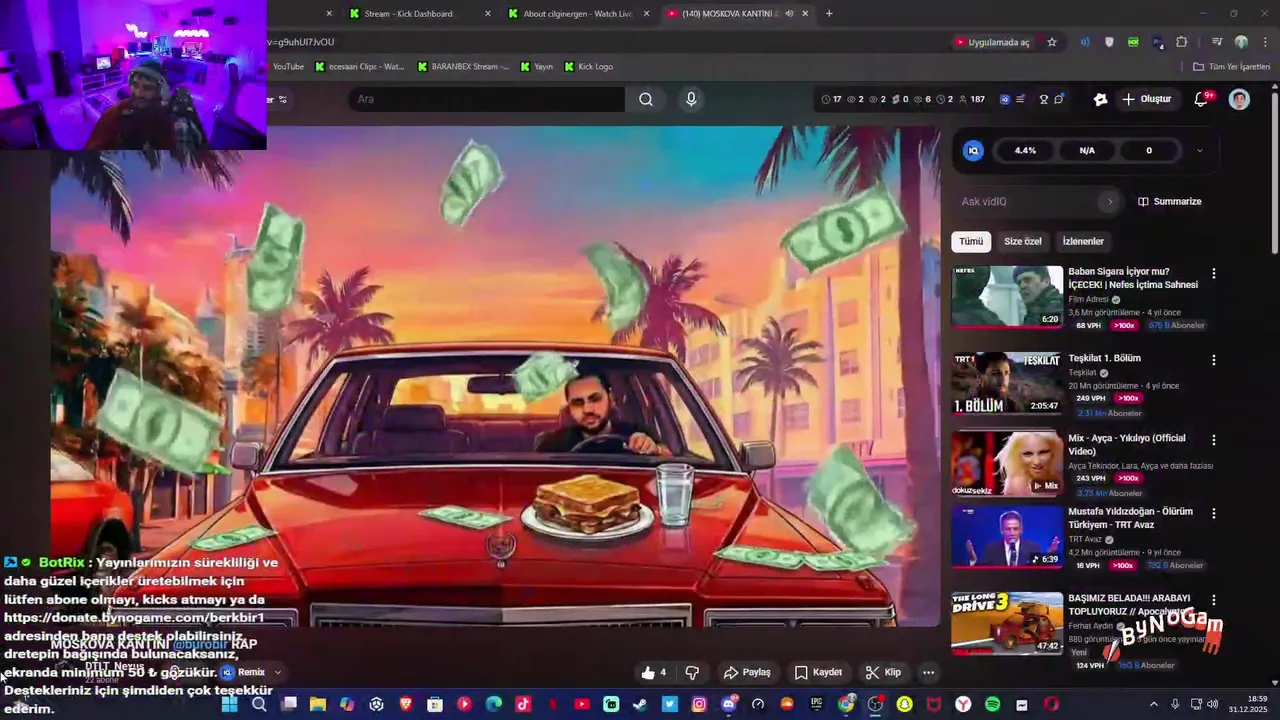
Task: Open options menu for Mix - Ayça Yıkılıyo
Action: pyautogui.click(x=1214, y=440)
